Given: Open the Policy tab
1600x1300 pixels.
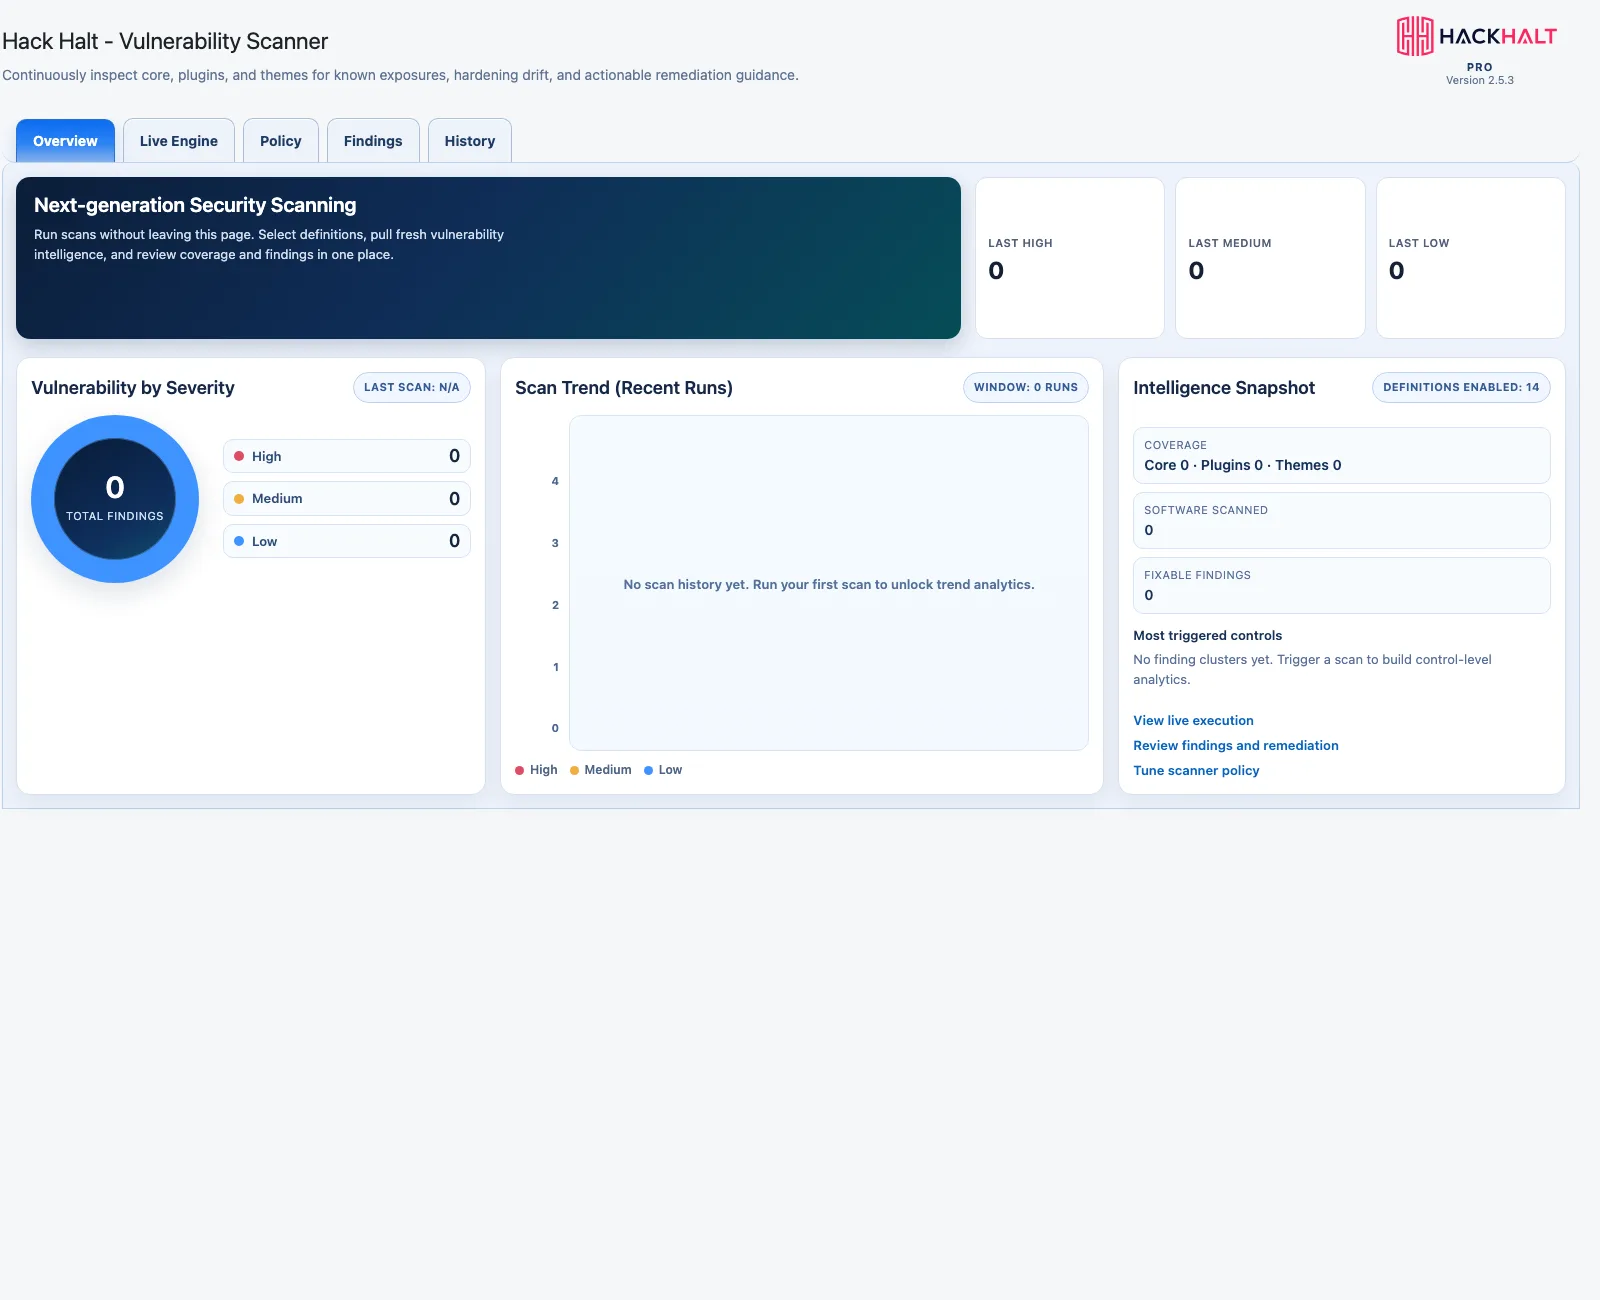Looking at the screenshot, I should [x=281, y=141].
